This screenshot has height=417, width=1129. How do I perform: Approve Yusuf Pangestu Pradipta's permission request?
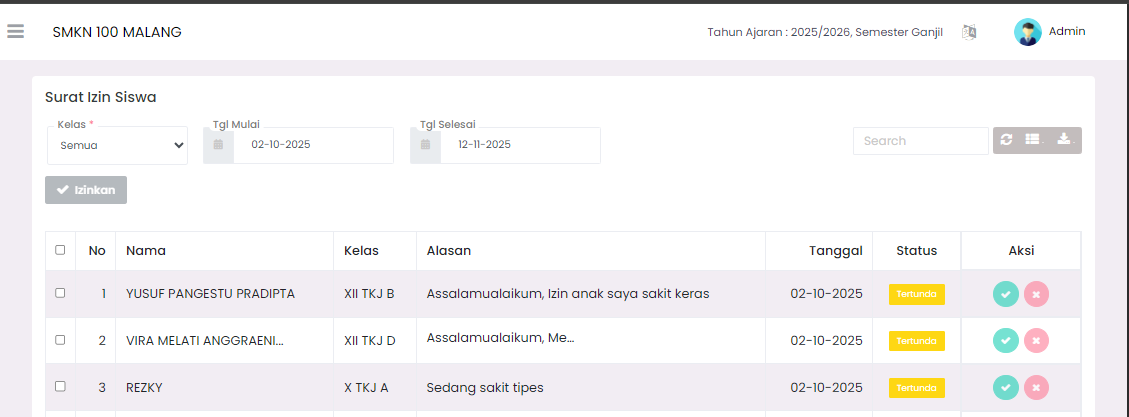1006,294
